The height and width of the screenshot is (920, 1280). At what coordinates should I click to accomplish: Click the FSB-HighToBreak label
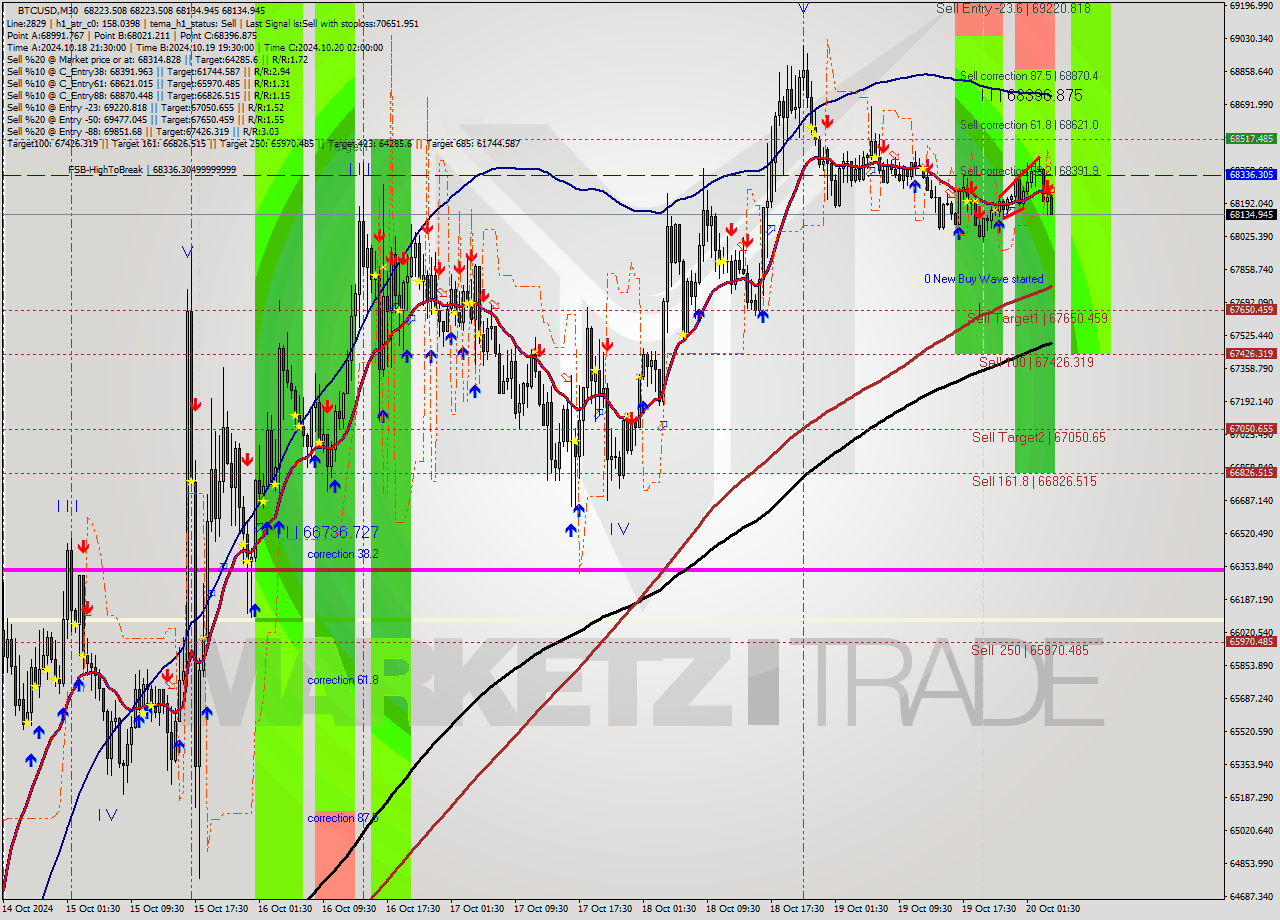click(152, 170)
